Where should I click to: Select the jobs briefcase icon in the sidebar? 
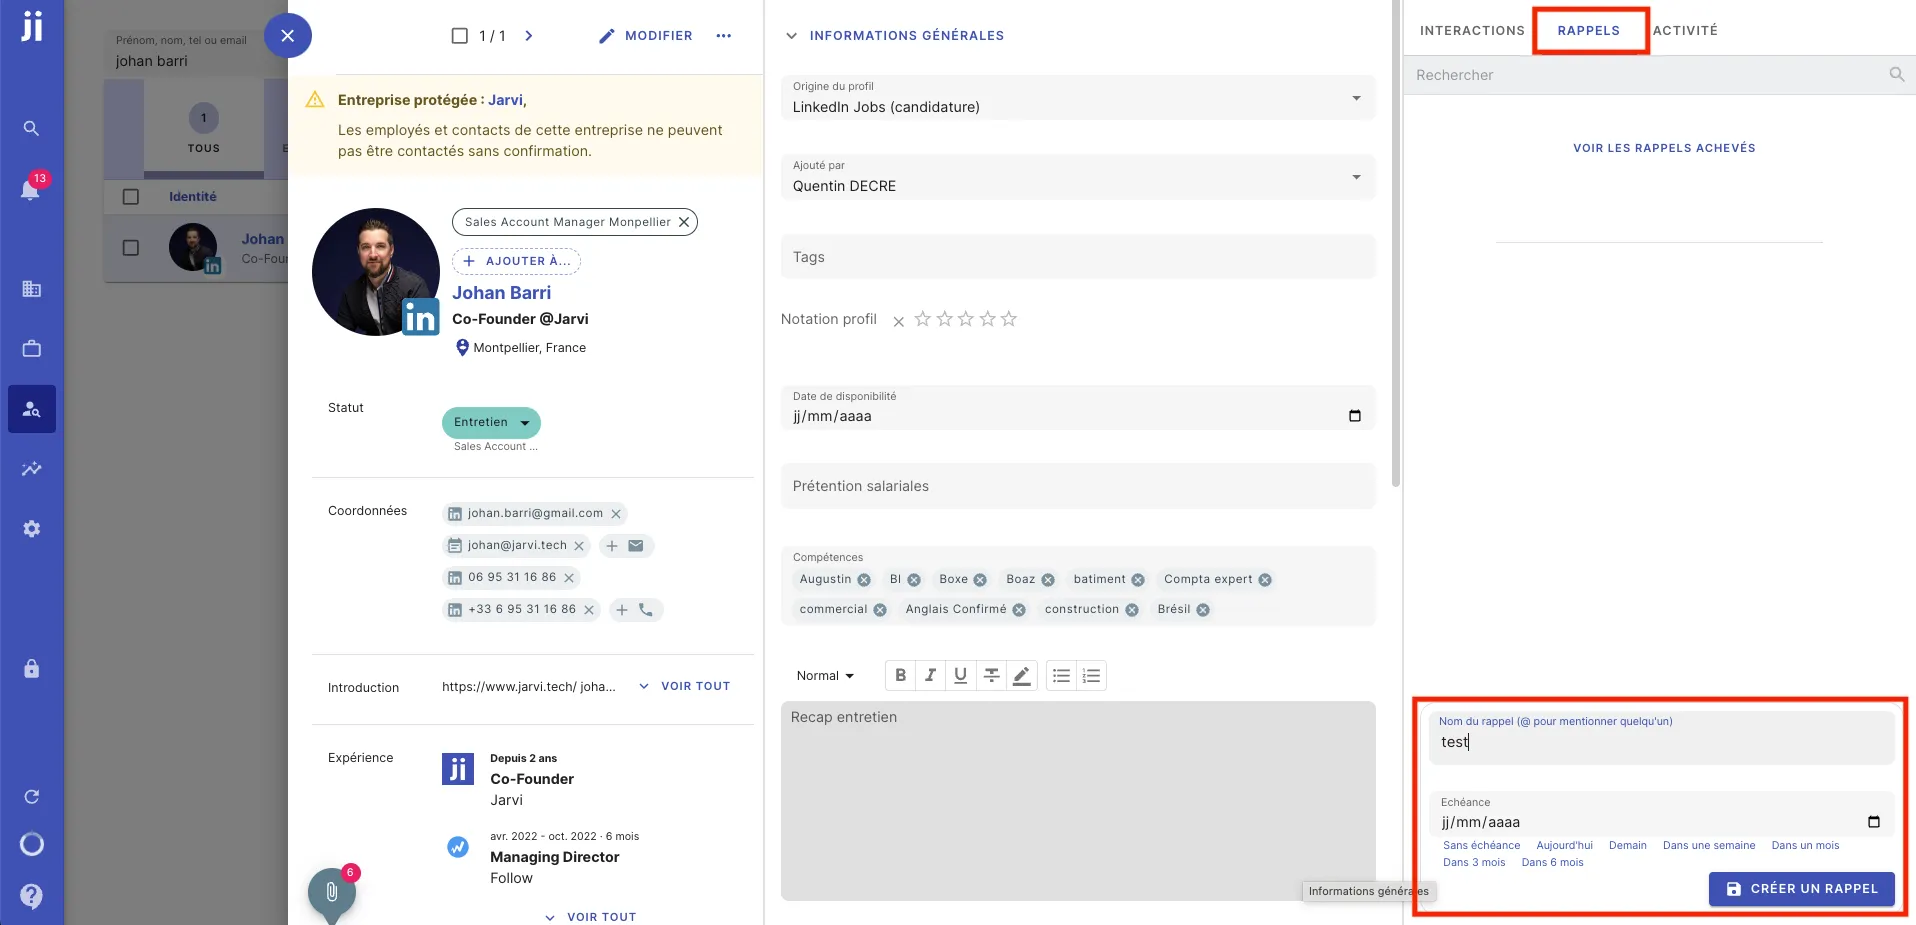pyautogui.click(x=31, y=349)
